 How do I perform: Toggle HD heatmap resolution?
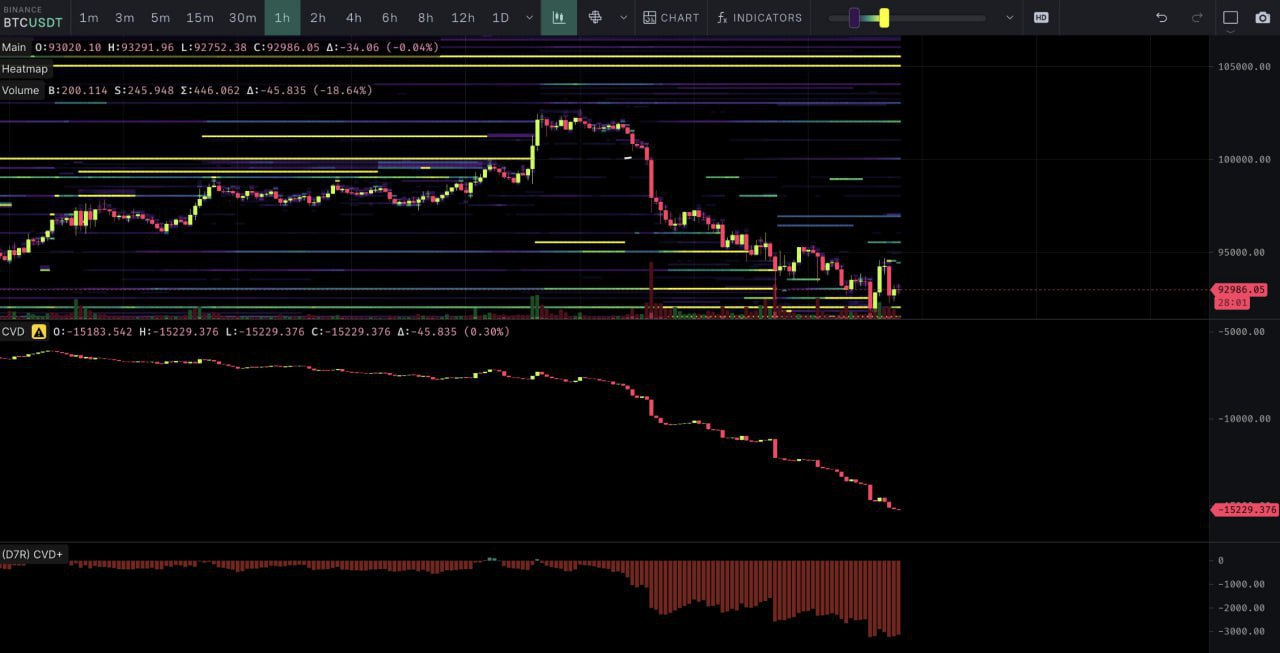coord(1040,17)
